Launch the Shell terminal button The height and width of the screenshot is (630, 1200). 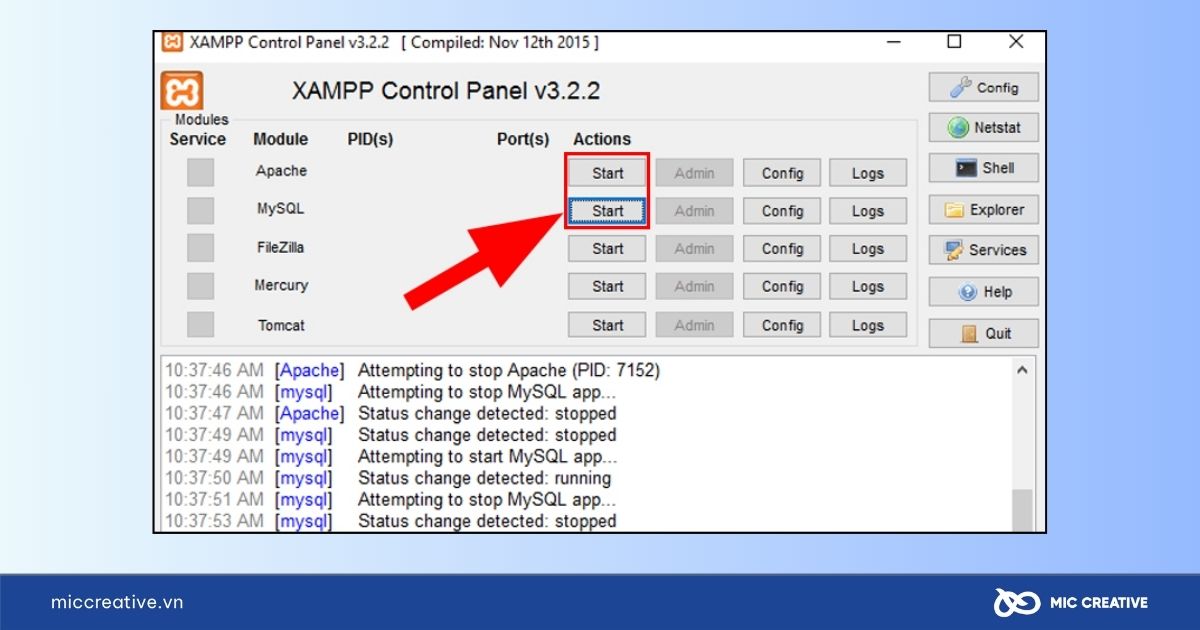point(984,168)
